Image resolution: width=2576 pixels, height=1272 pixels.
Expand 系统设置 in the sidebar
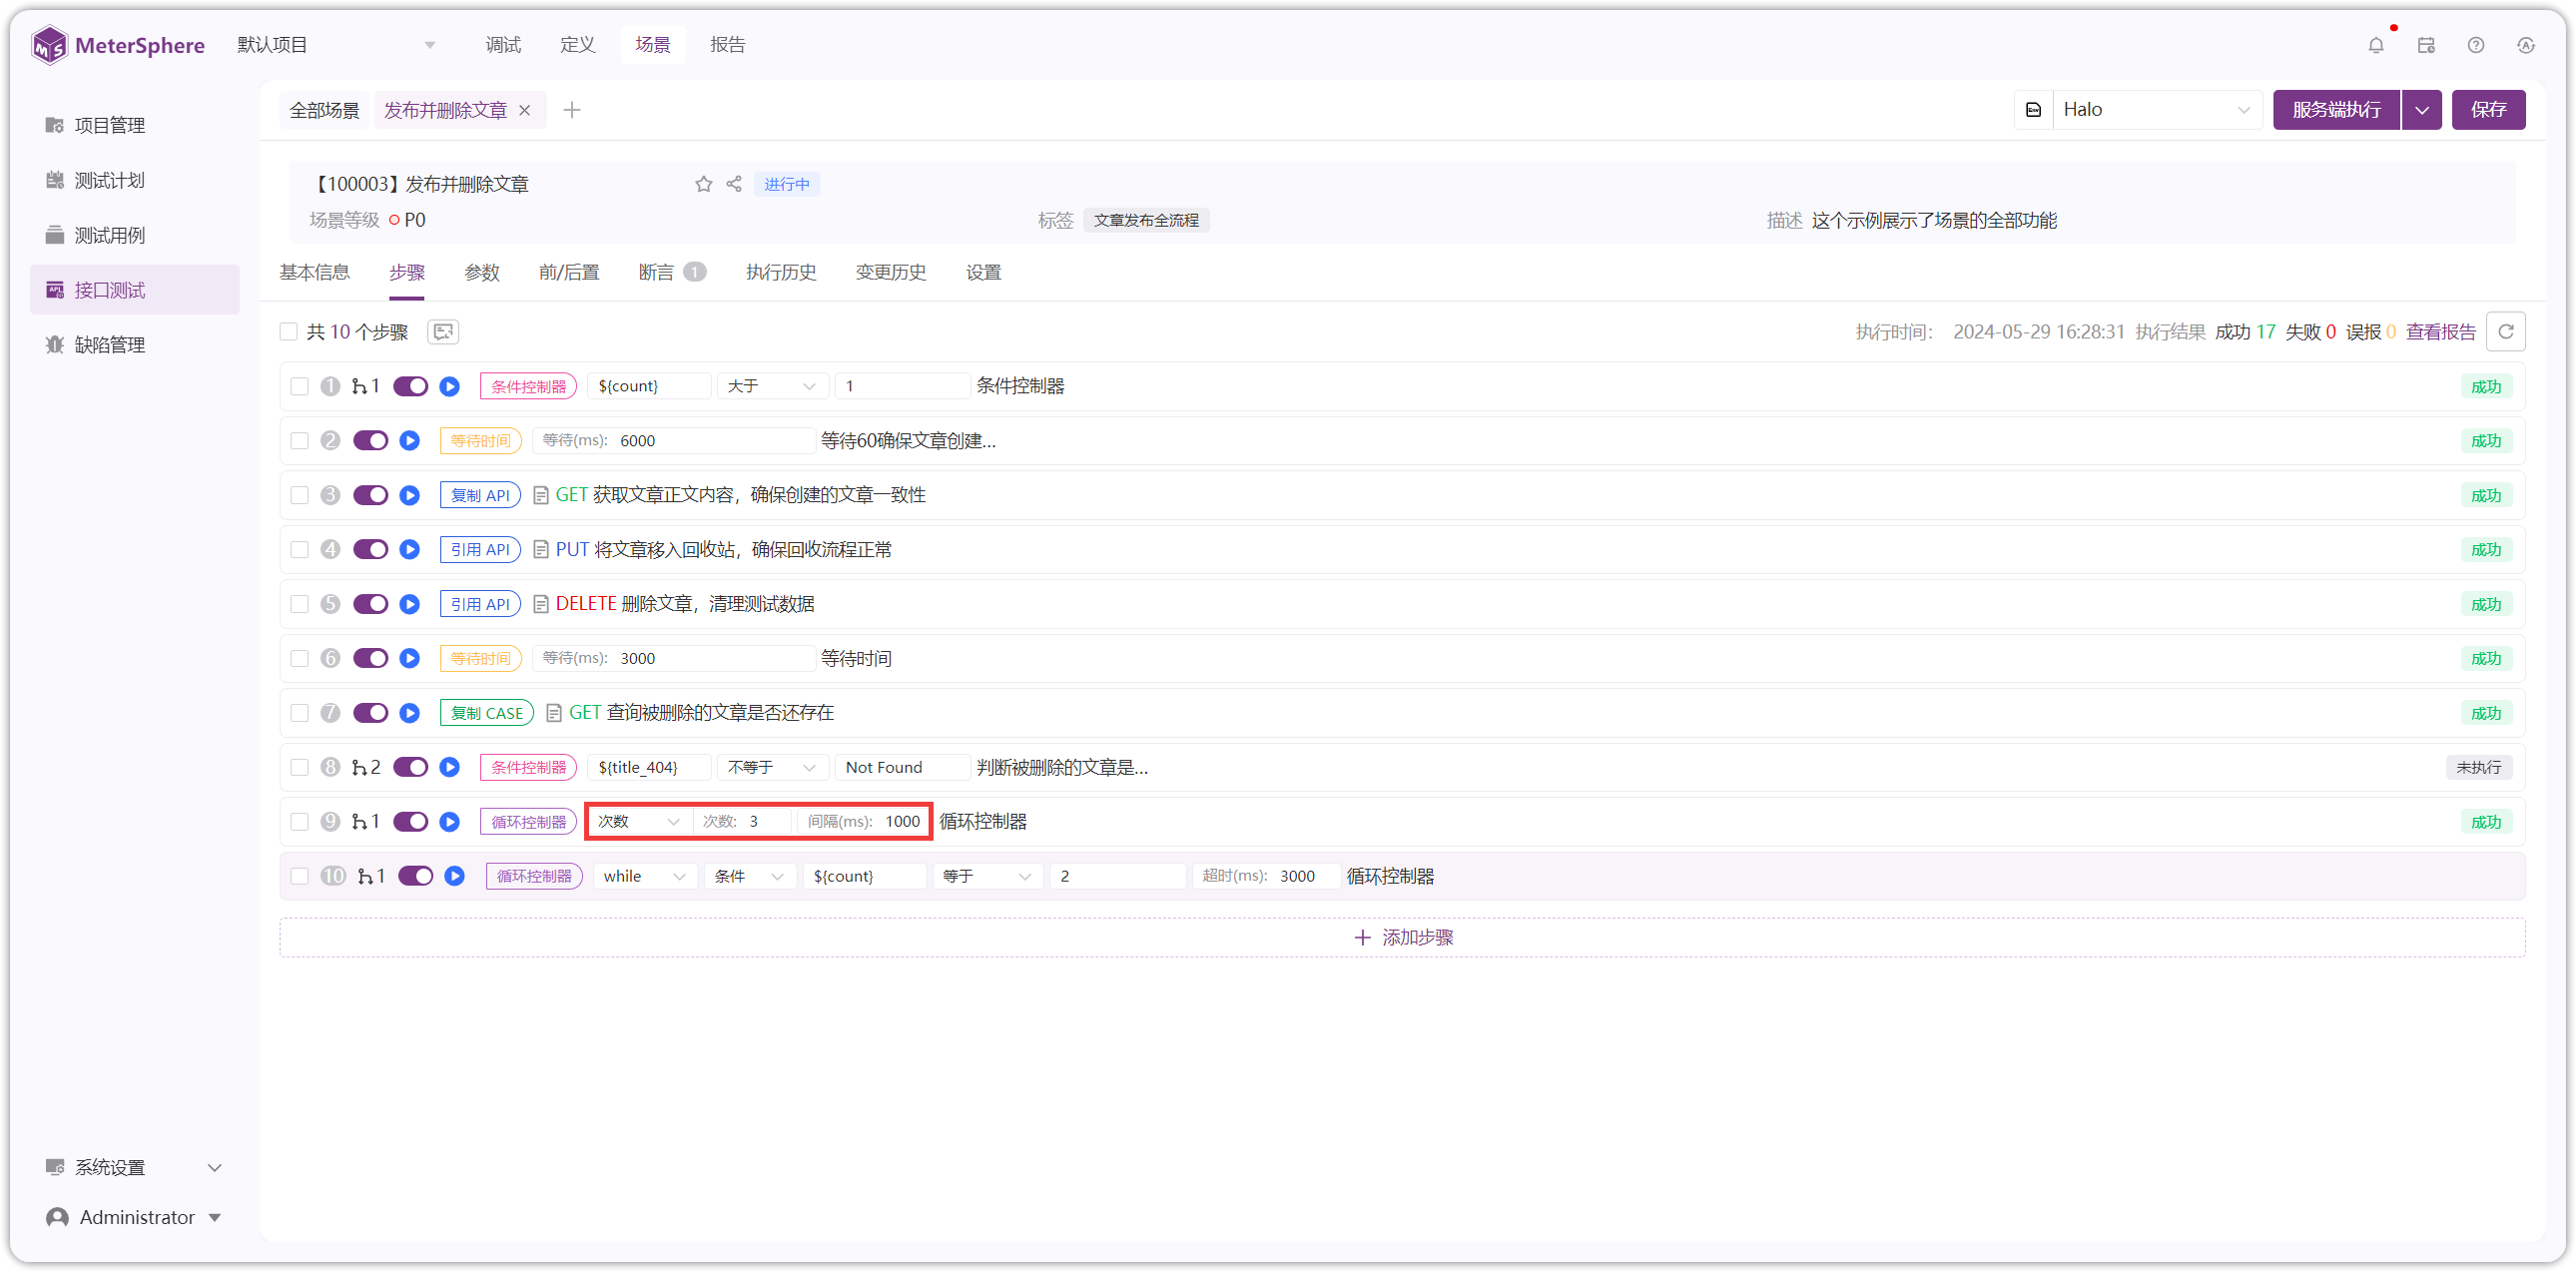tap(134, 1168)
